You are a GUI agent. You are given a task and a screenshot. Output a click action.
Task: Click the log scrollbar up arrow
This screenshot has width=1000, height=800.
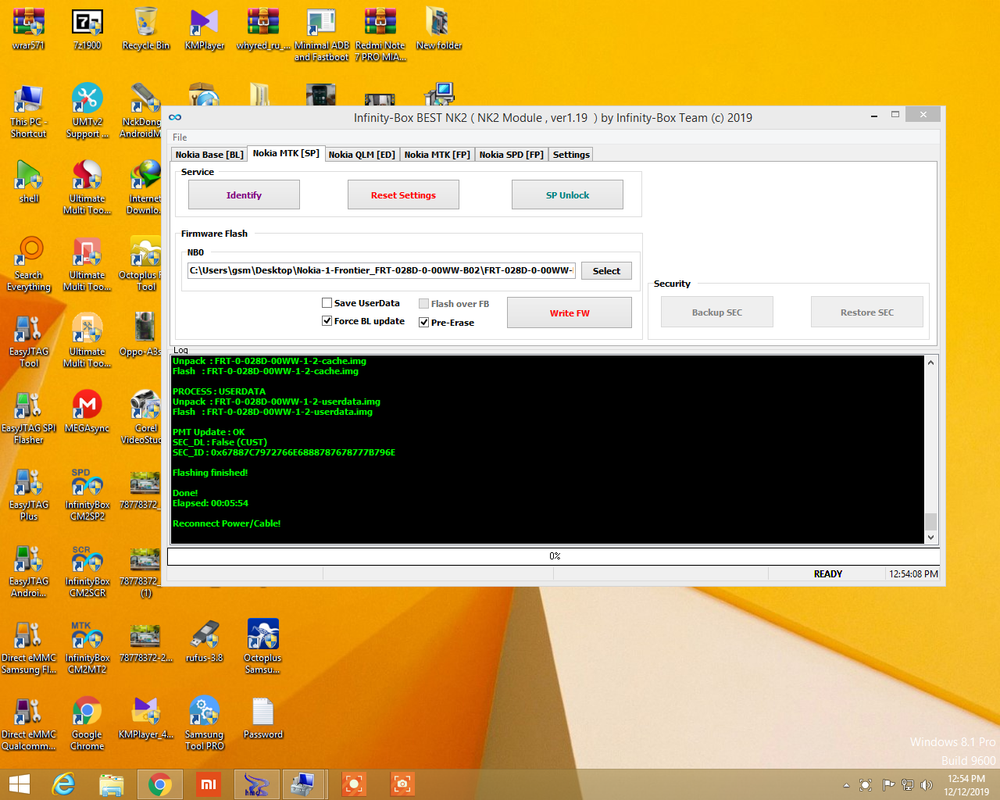pyautogui.click(x=930, y=362)
